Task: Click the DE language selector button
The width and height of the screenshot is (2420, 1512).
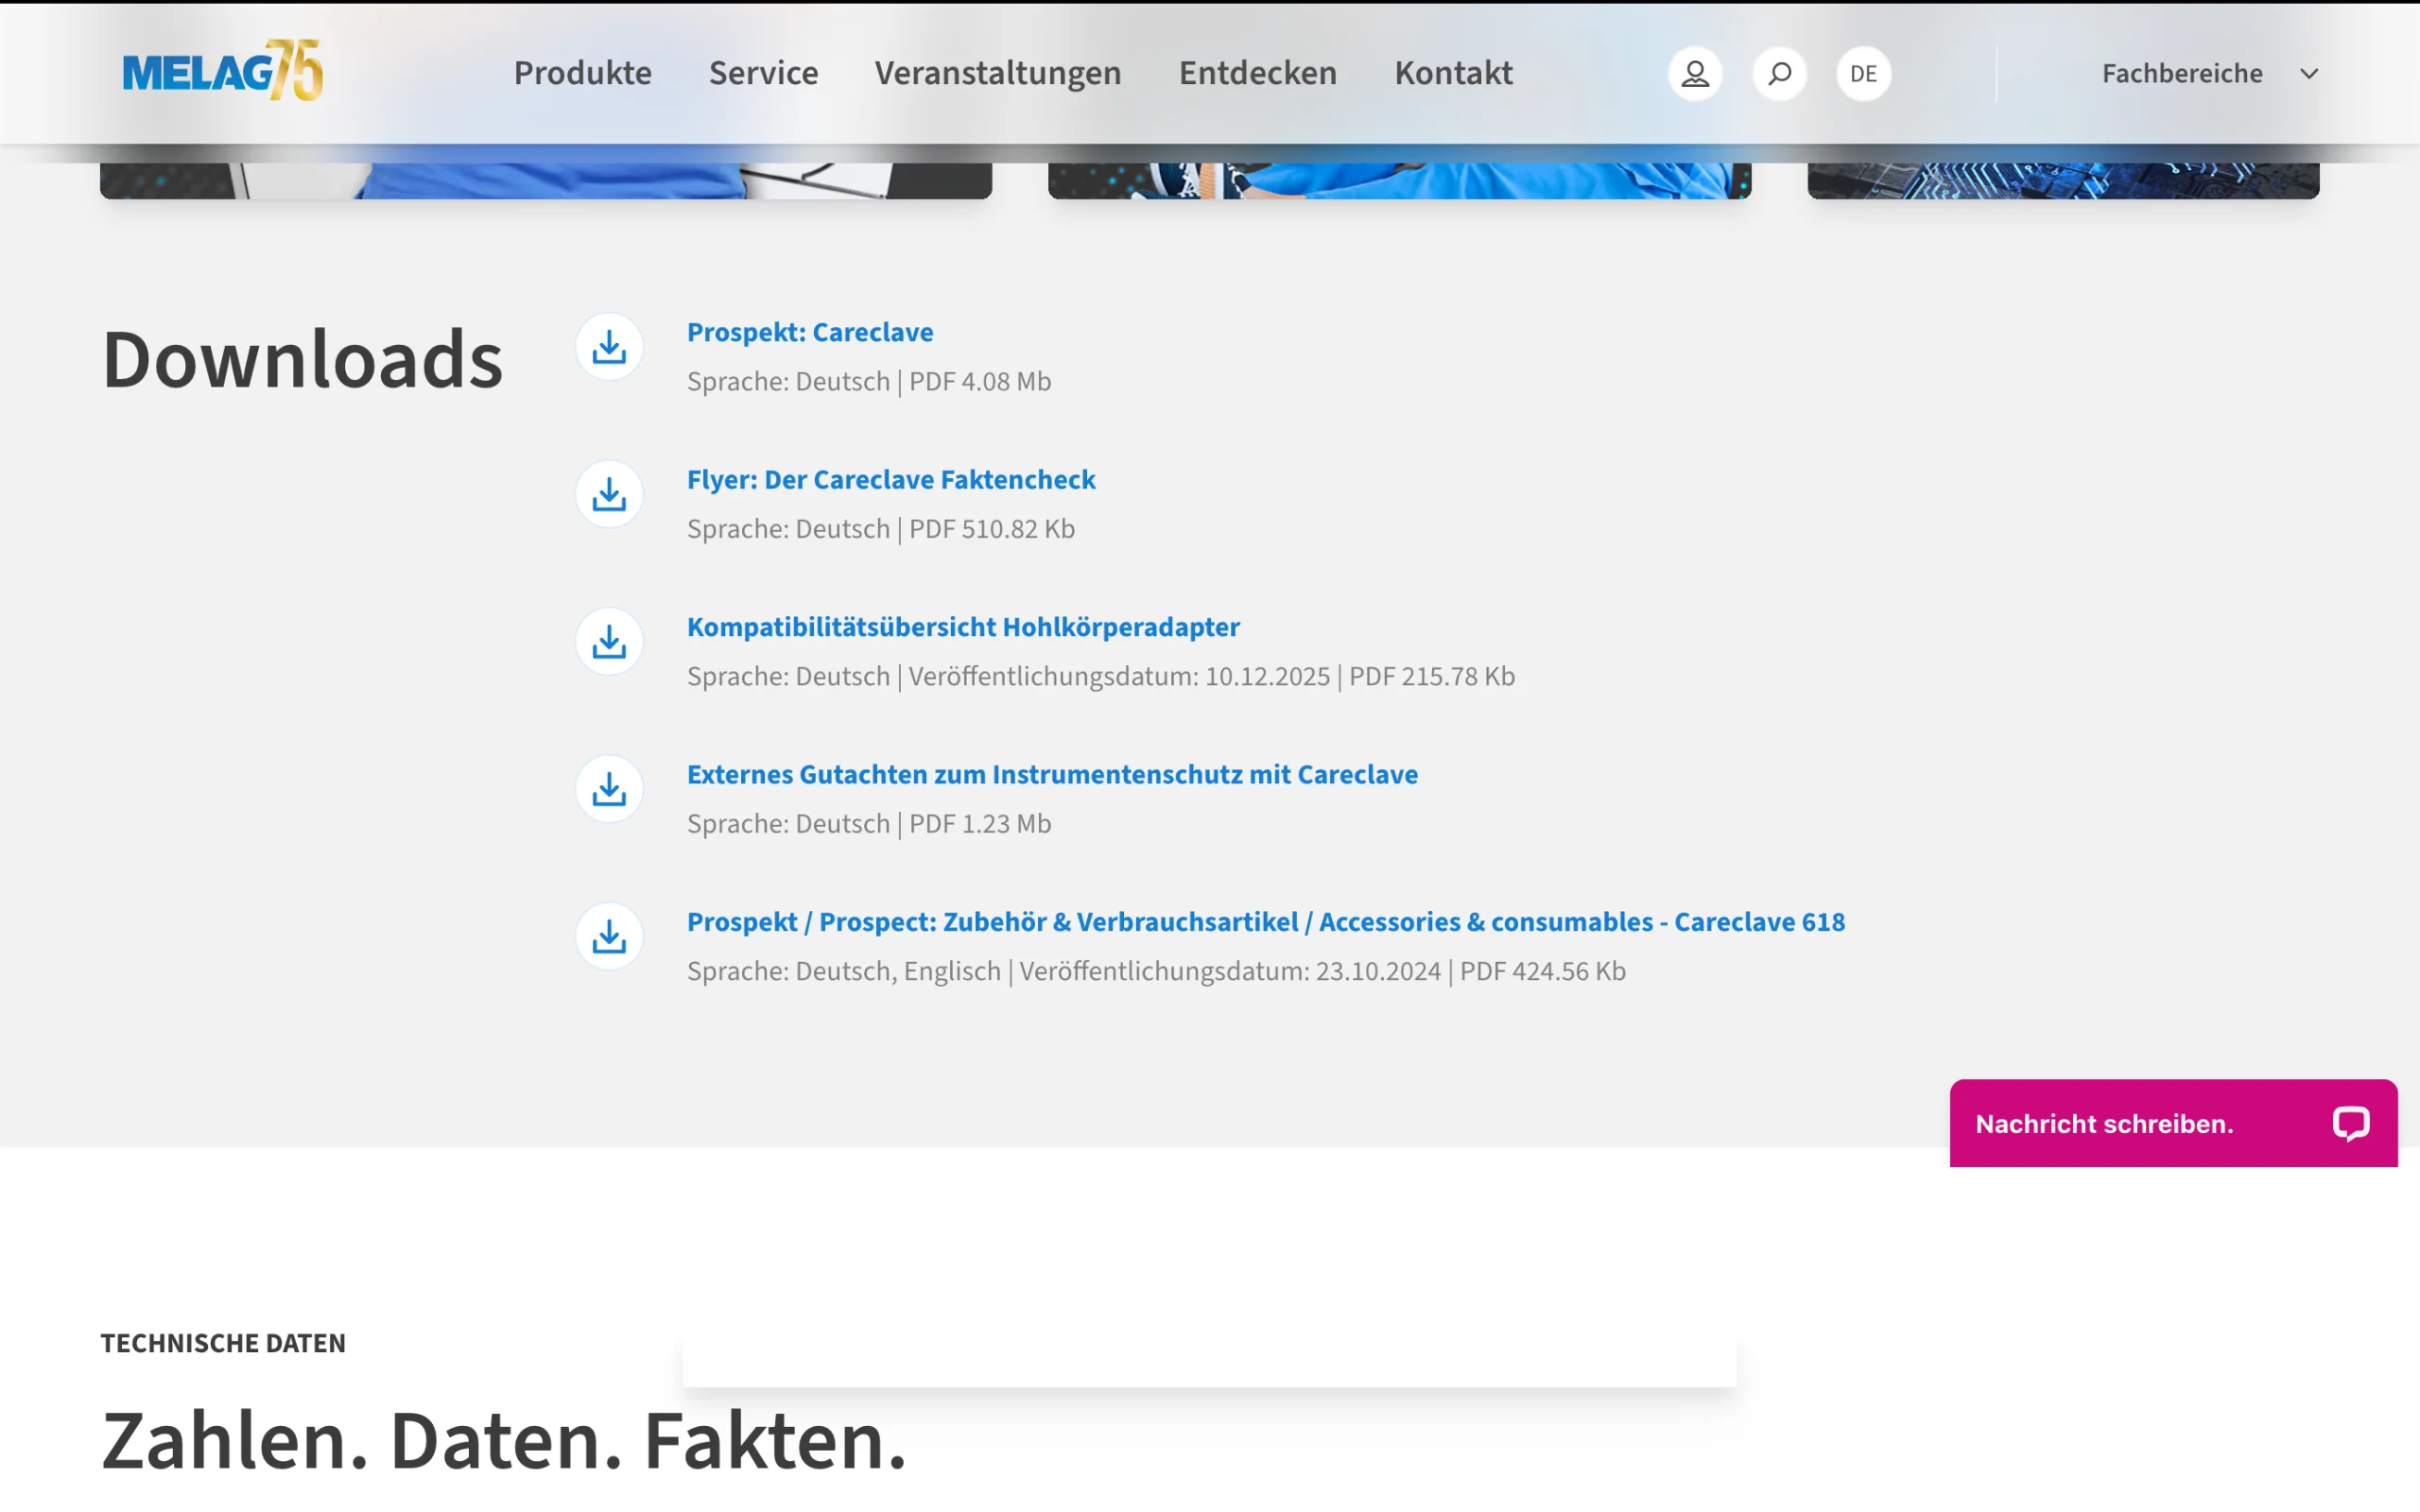Action: click(1863, 73)
